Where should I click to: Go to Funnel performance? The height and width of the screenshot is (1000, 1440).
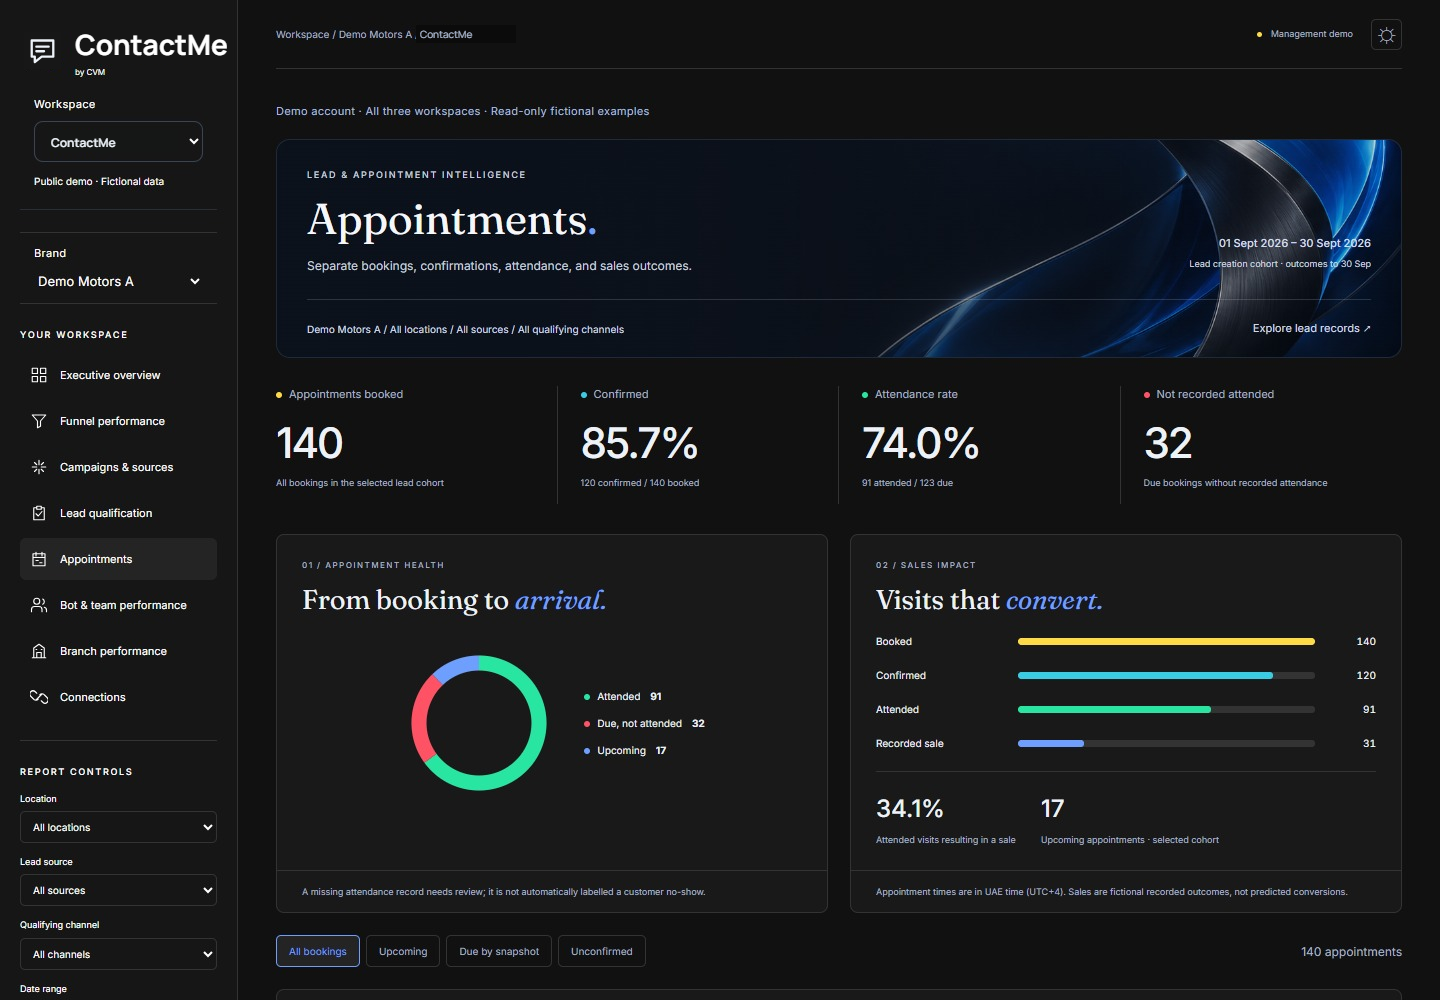[x=118, y=421]
